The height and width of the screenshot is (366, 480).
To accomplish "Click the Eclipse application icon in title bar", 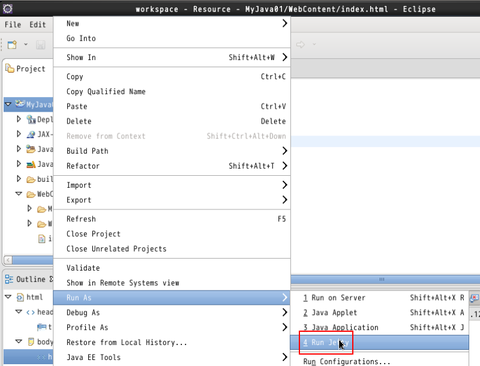I will tap(8, 8).
